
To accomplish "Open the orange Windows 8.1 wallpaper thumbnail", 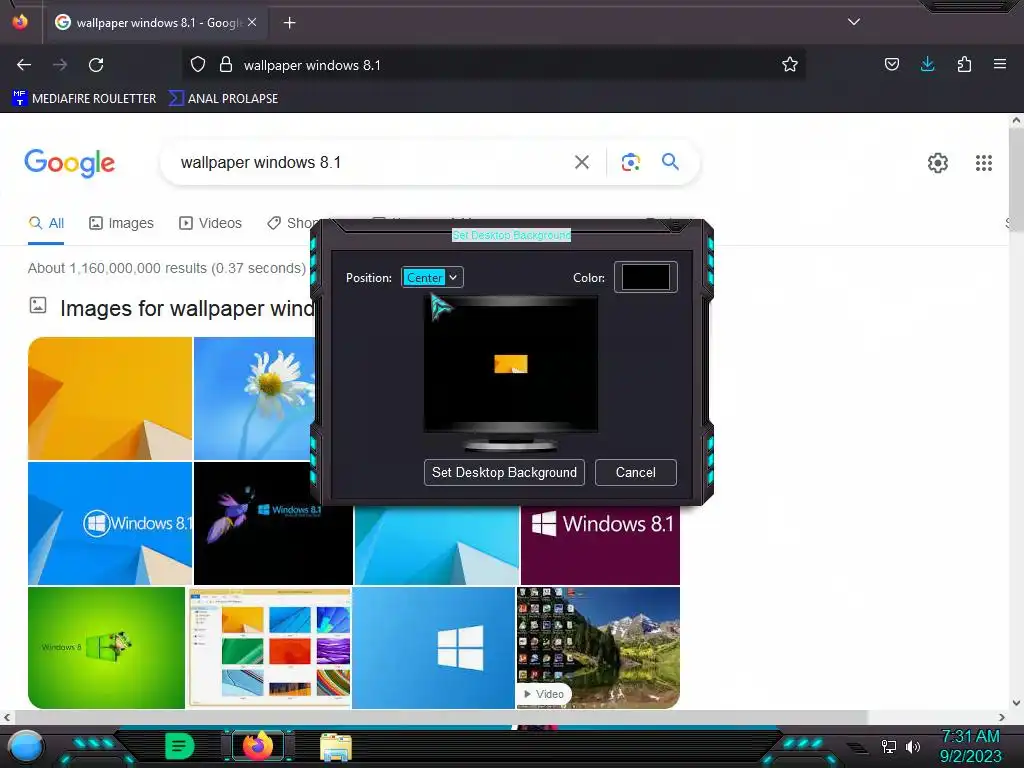I will 110,398.
